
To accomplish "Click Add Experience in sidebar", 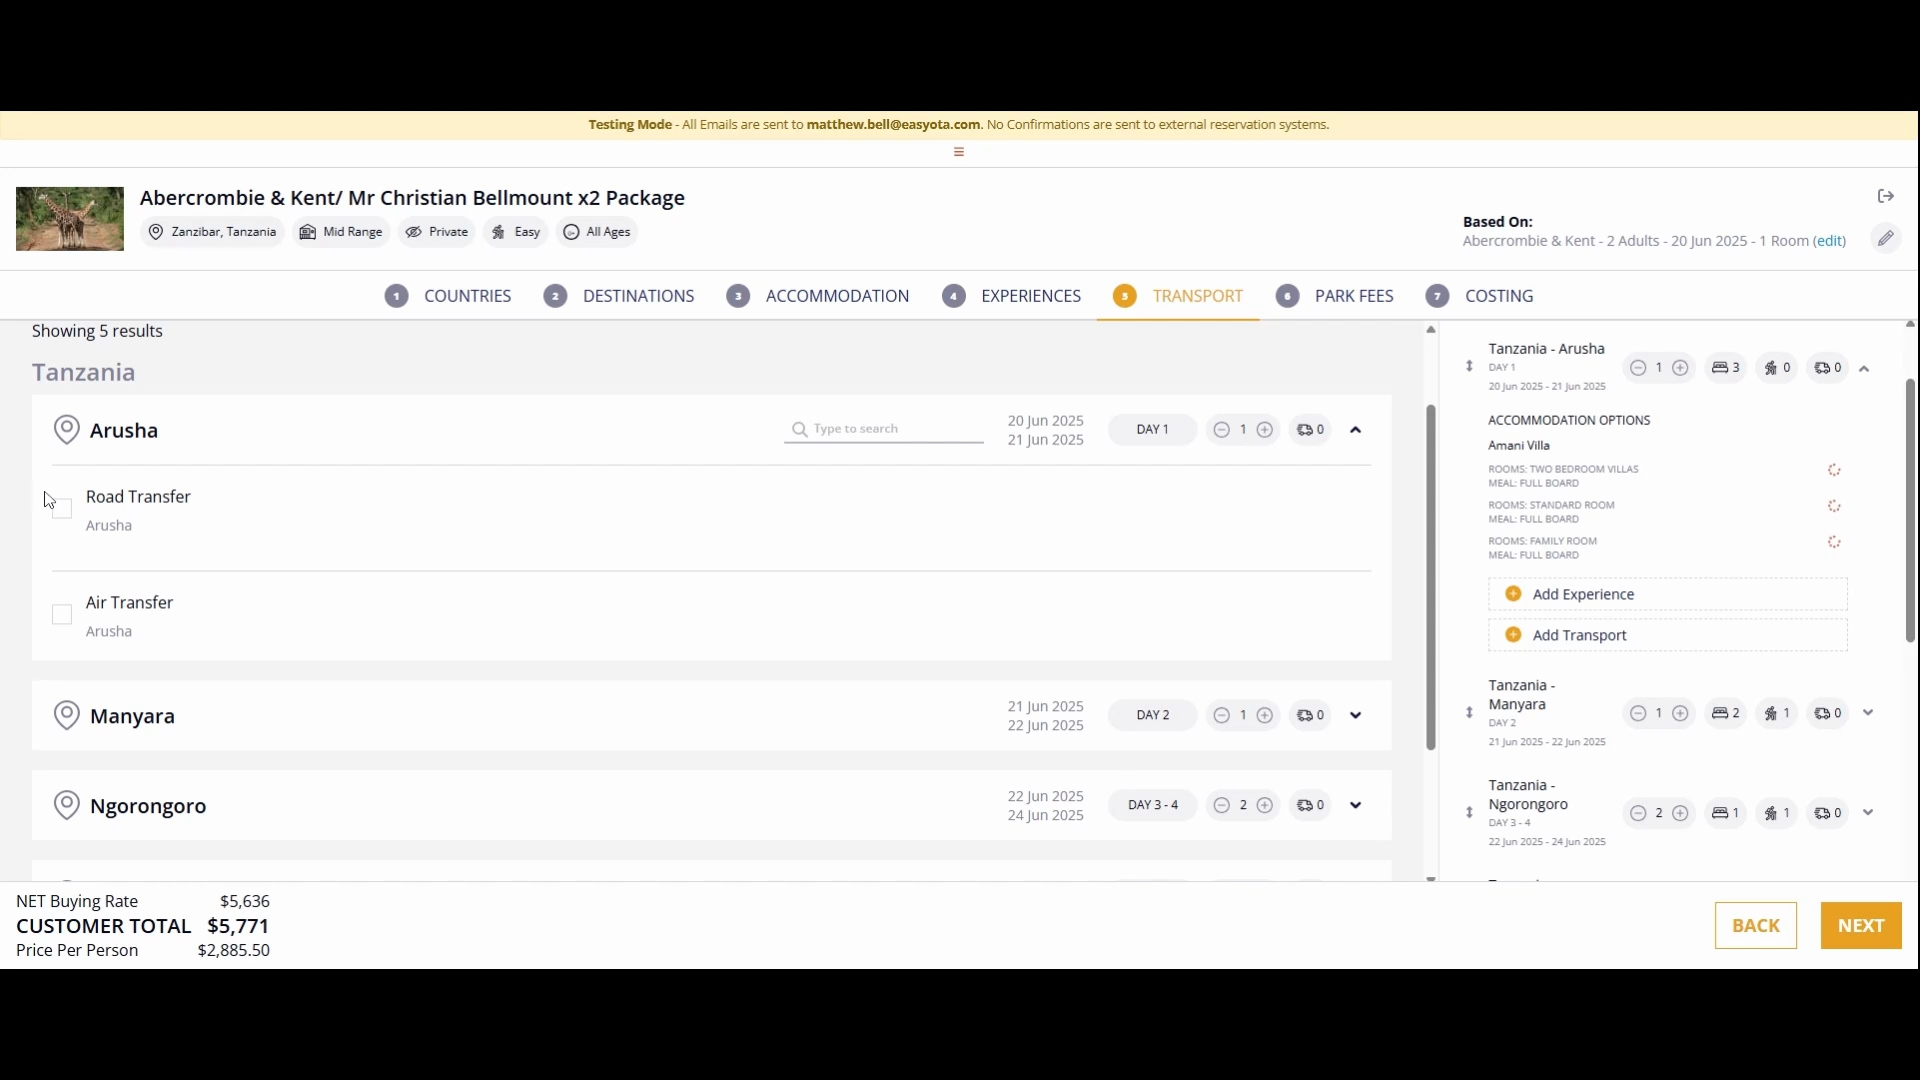I will click(1668, 595).
